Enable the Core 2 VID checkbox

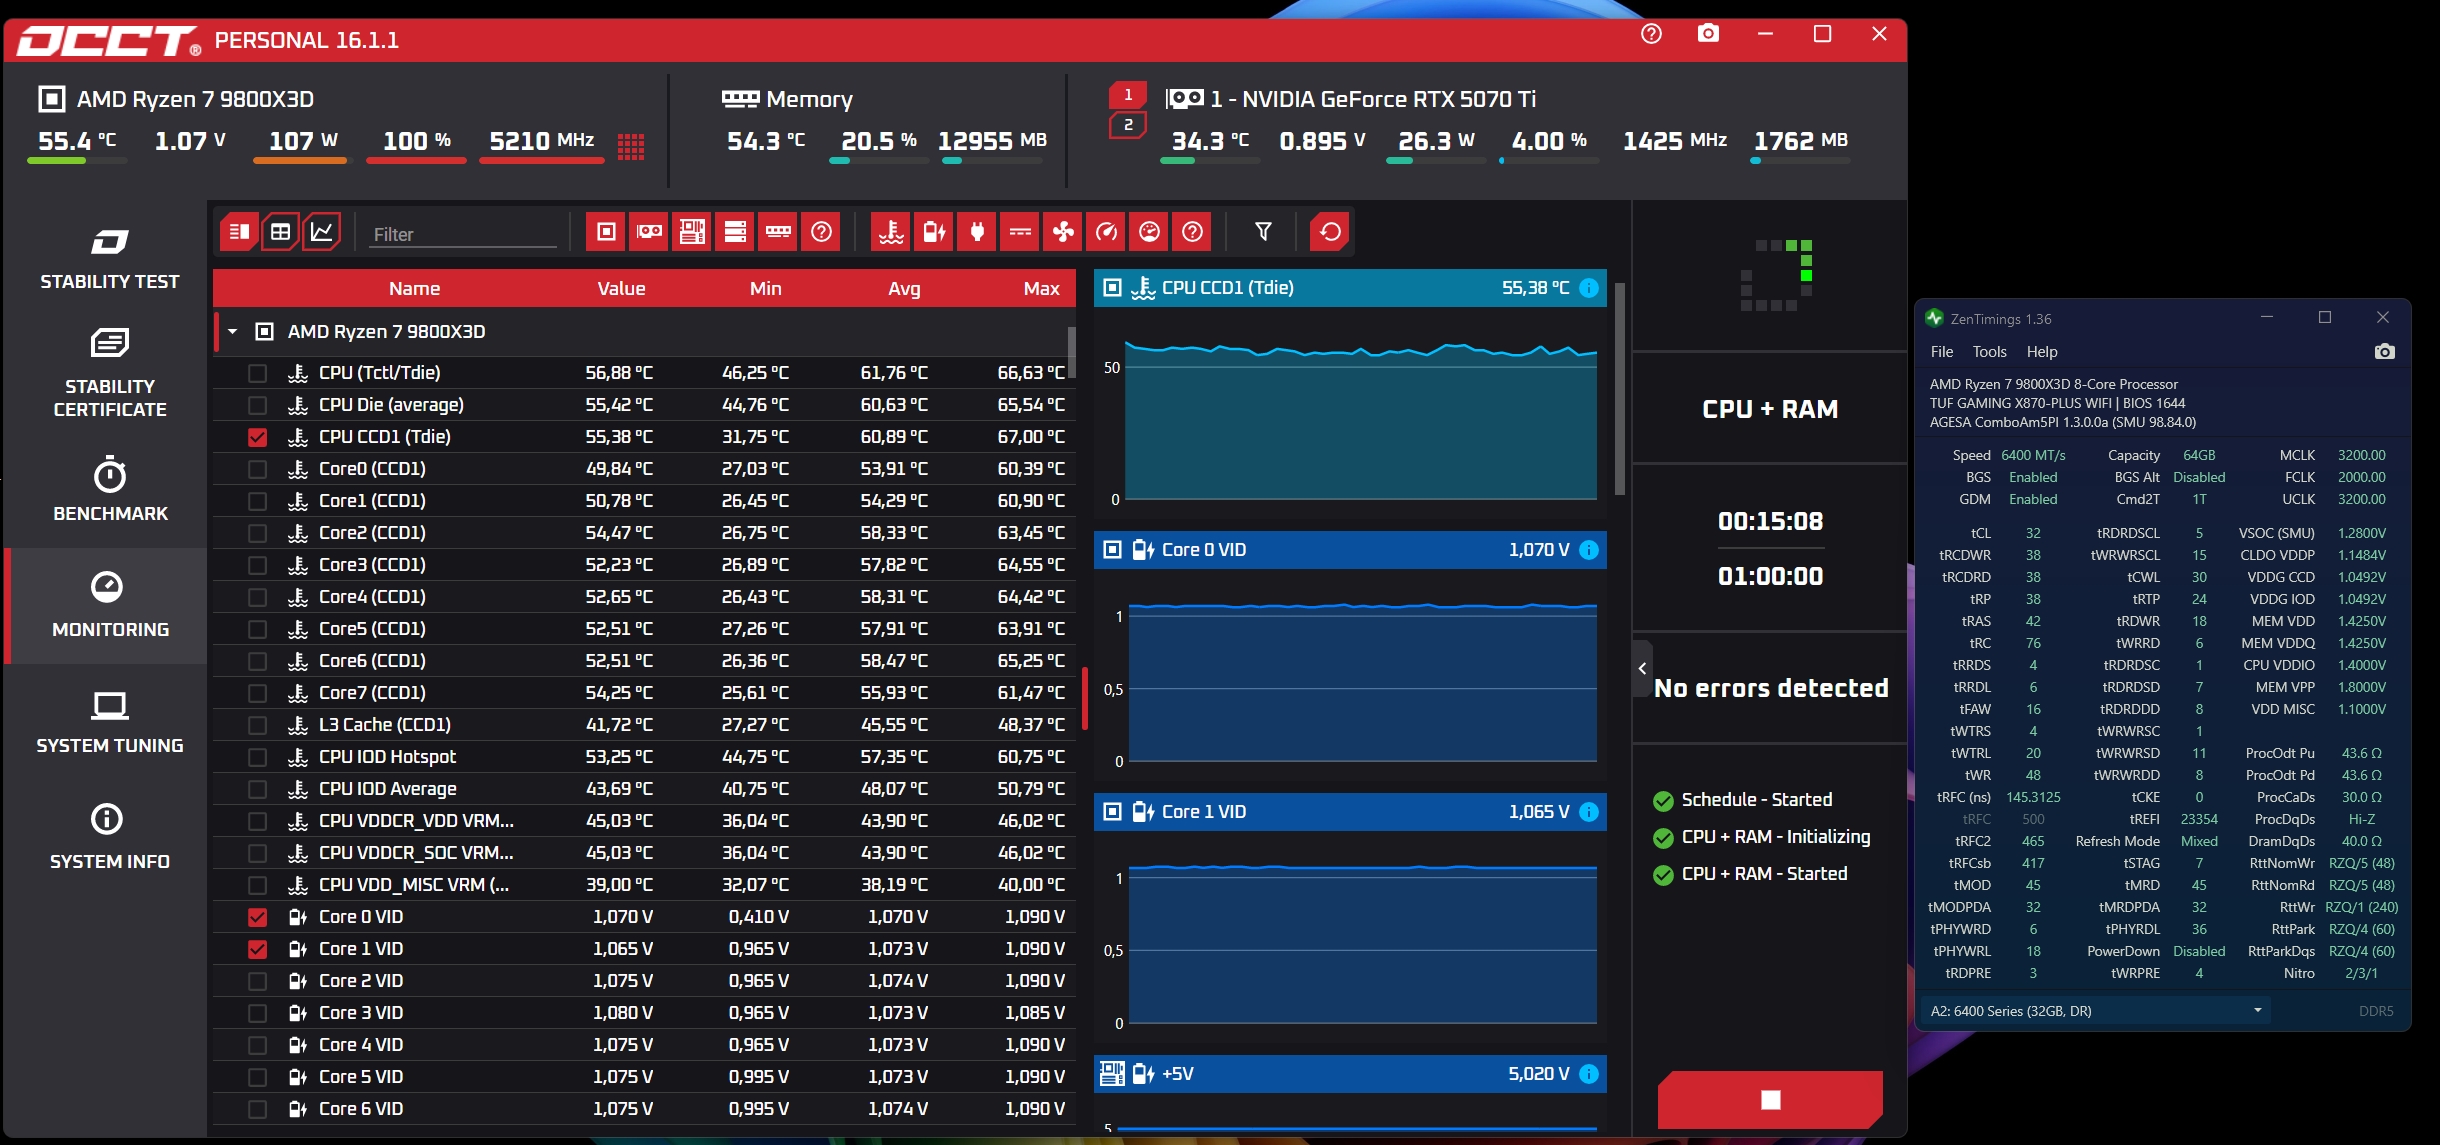tap(257, 981)
